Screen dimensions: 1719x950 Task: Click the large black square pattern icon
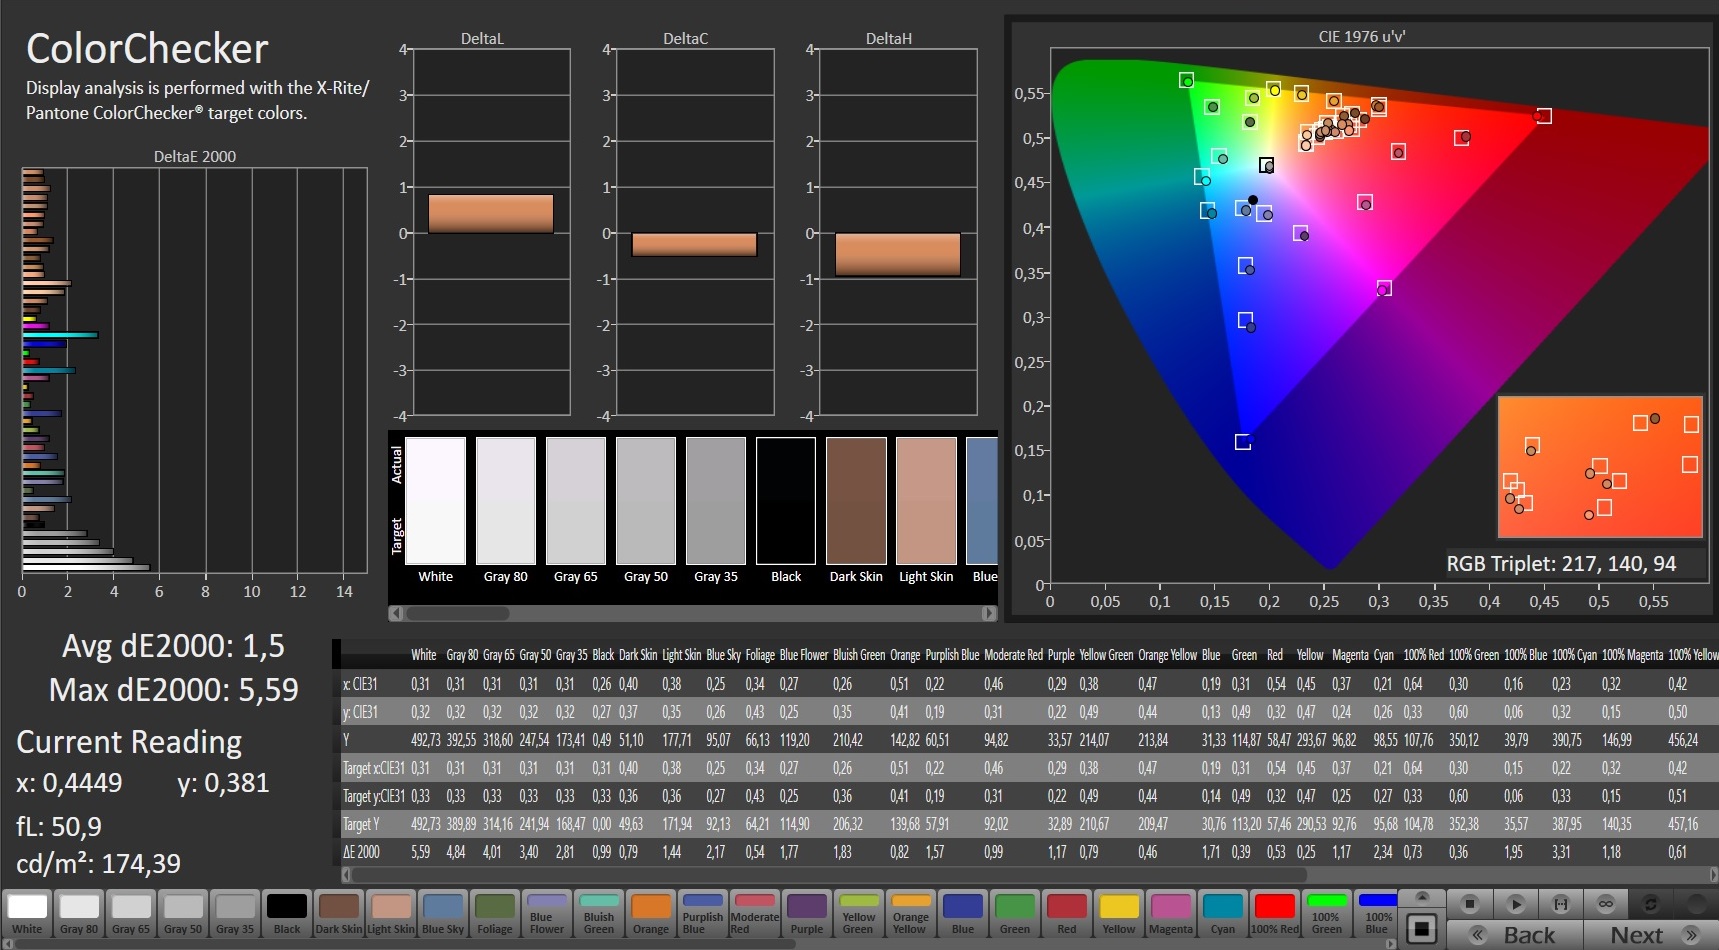(1422, 928)
